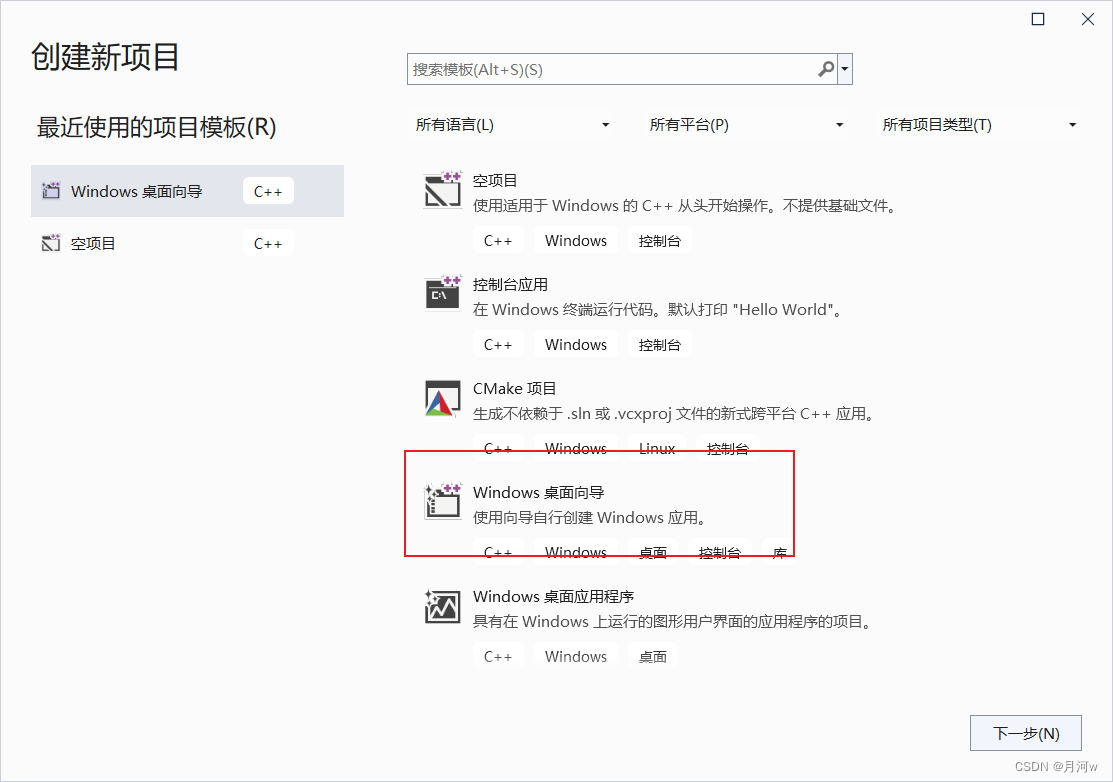Select the Windows 桌面应用程序 template title
The height and width of the screenshot is (782, 1113).
tap(554, 596)
